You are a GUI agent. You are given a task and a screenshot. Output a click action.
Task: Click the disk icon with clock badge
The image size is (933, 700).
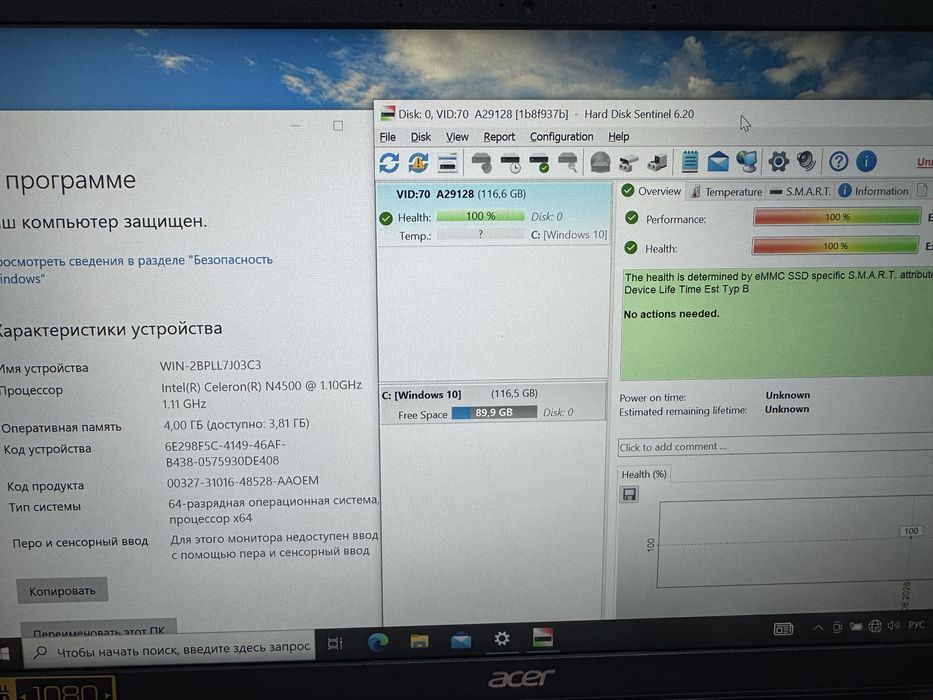(511, 163)
